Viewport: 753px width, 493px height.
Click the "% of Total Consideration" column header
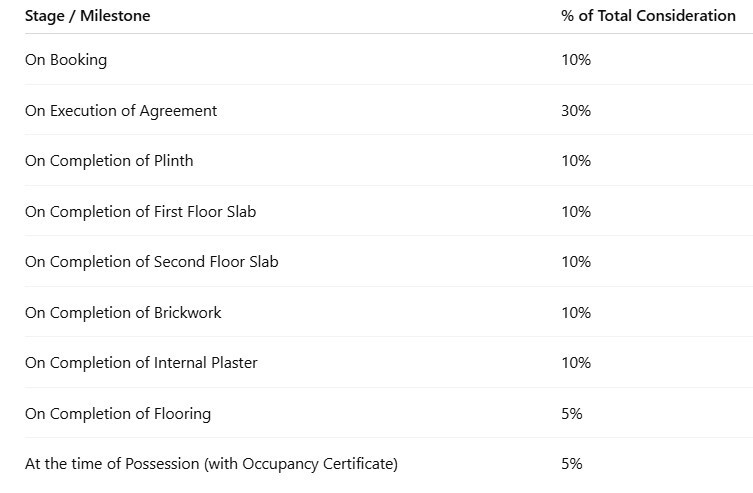pos(648,16)
